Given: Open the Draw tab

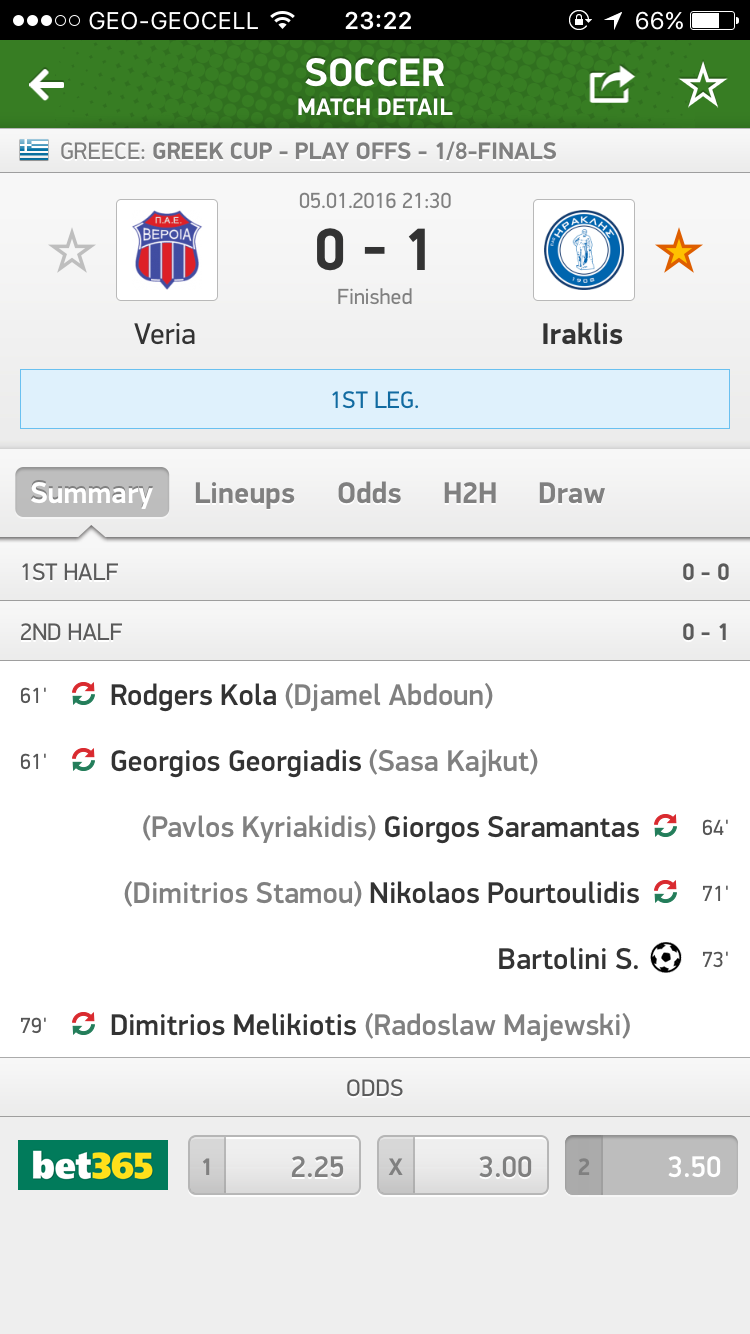Looking at the screenshot, I should point(571,493).
